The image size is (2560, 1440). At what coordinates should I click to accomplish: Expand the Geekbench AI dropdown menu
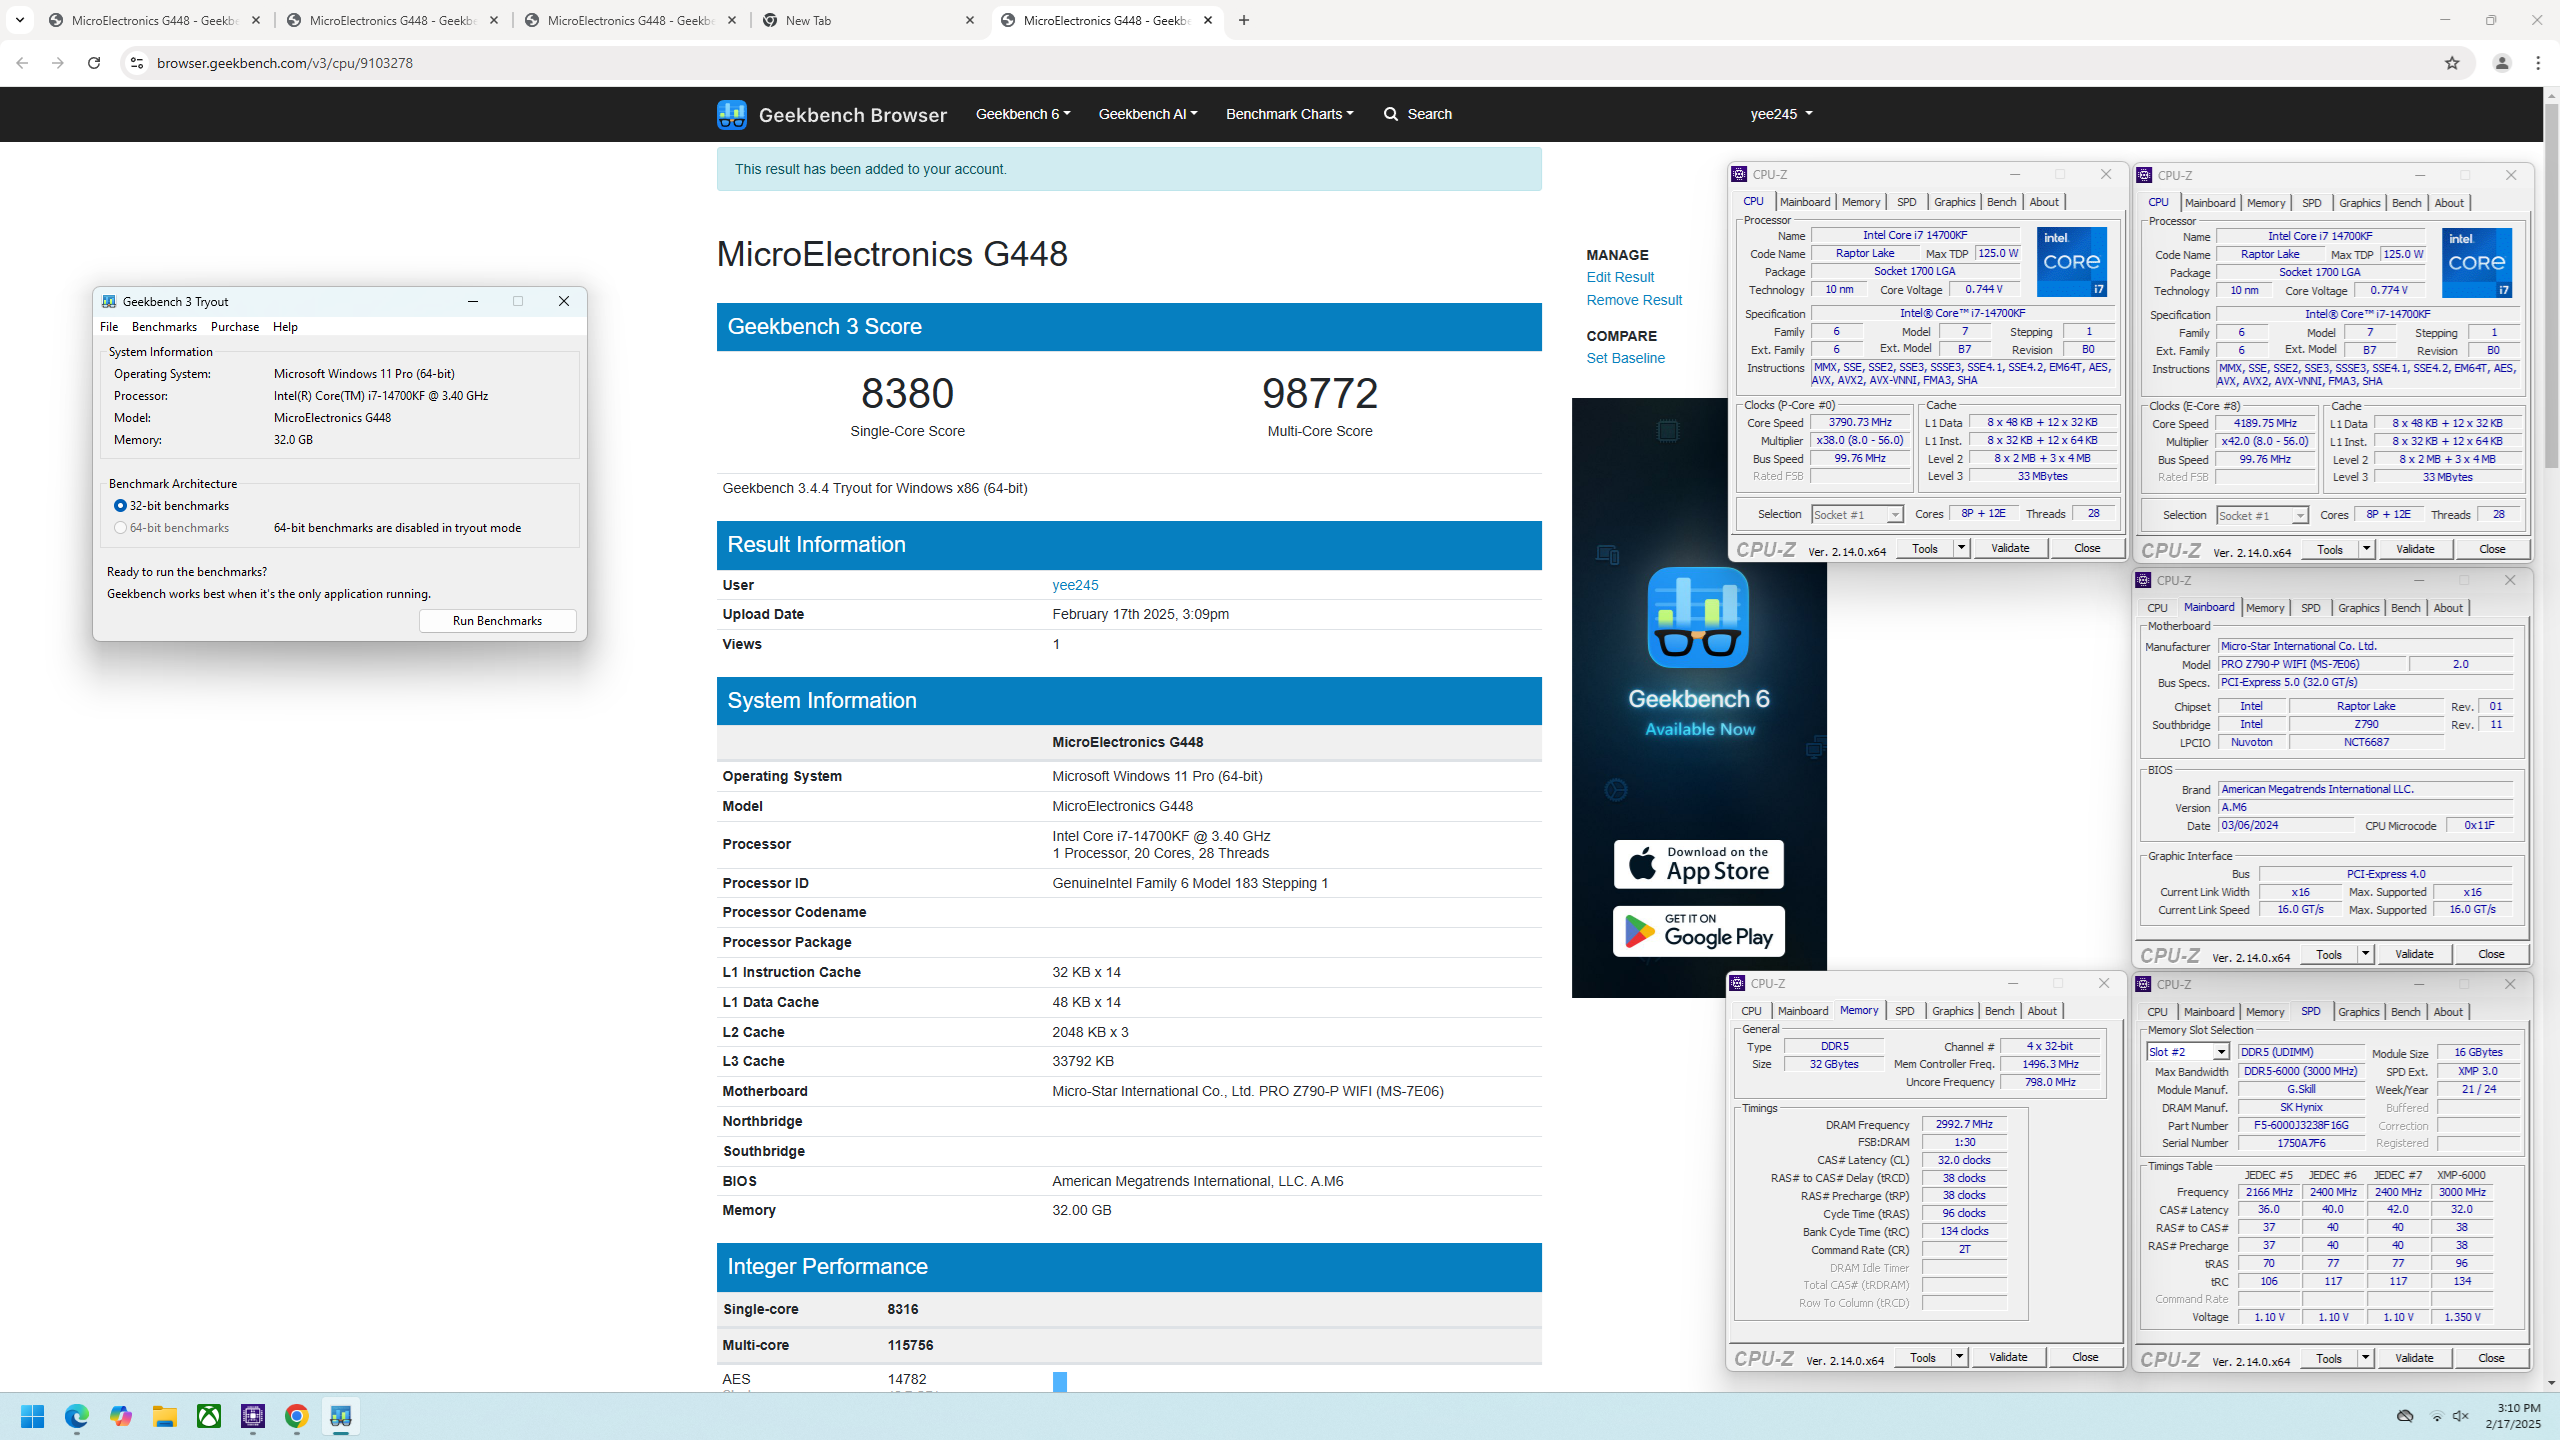tap(1148, 114)
